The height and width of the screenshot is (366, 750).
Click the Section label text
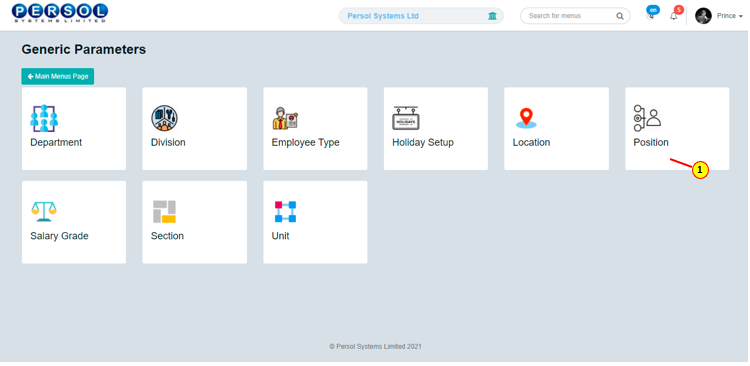167,236
